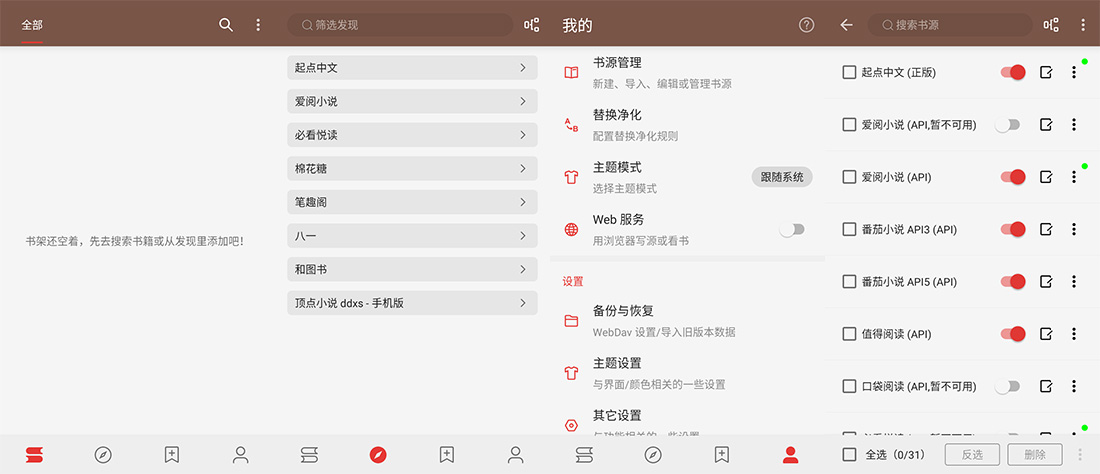Click 书源管理 book icon
This screenshot has height=474, width=1100.
coord(571,72)
